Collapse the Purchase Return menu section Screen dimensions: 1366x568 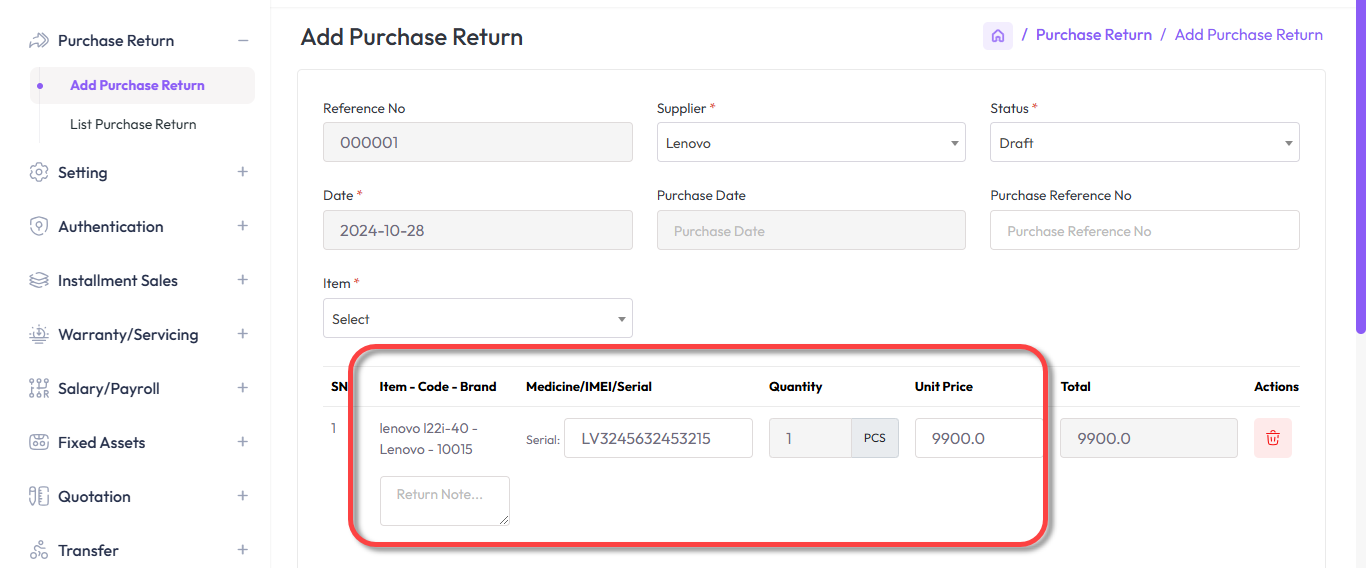click(x=242, y=41)
